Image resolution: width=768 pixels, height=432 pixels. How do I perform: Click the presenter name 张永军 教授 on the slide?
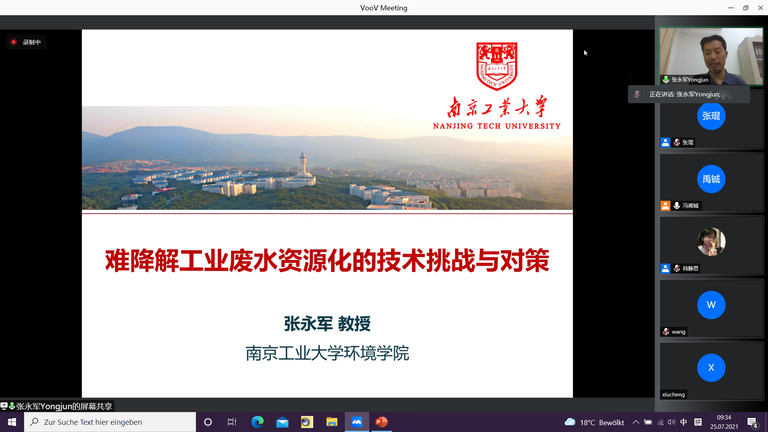pyautogui.click(x=327, y=324)
